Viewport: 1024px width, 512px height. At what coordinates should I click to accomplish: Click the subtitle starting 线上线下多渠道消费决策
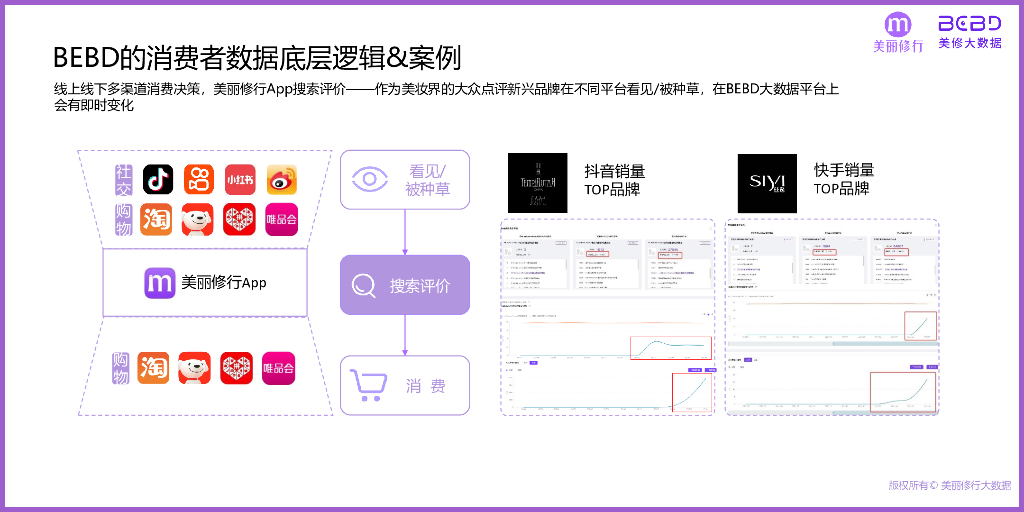pyautogui.click(x=445, y=97)
